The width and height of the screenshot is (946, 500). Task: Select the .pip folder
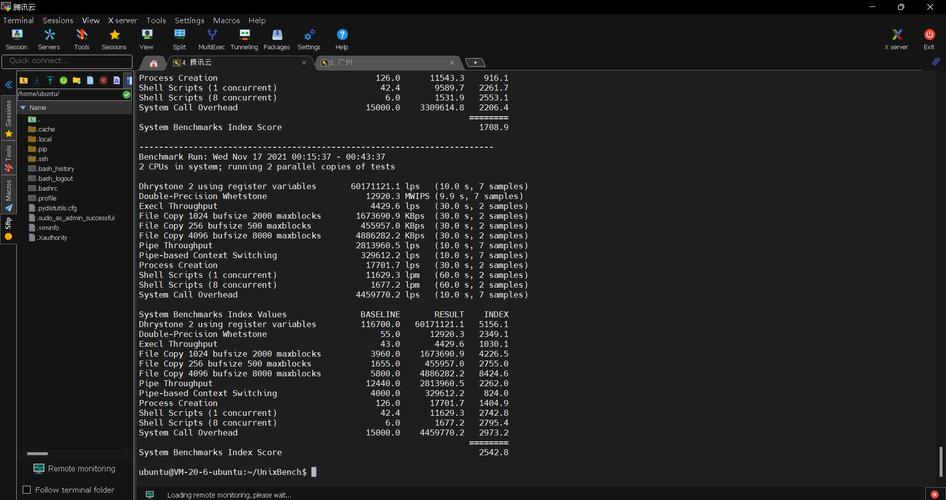[x=37, y=148]
